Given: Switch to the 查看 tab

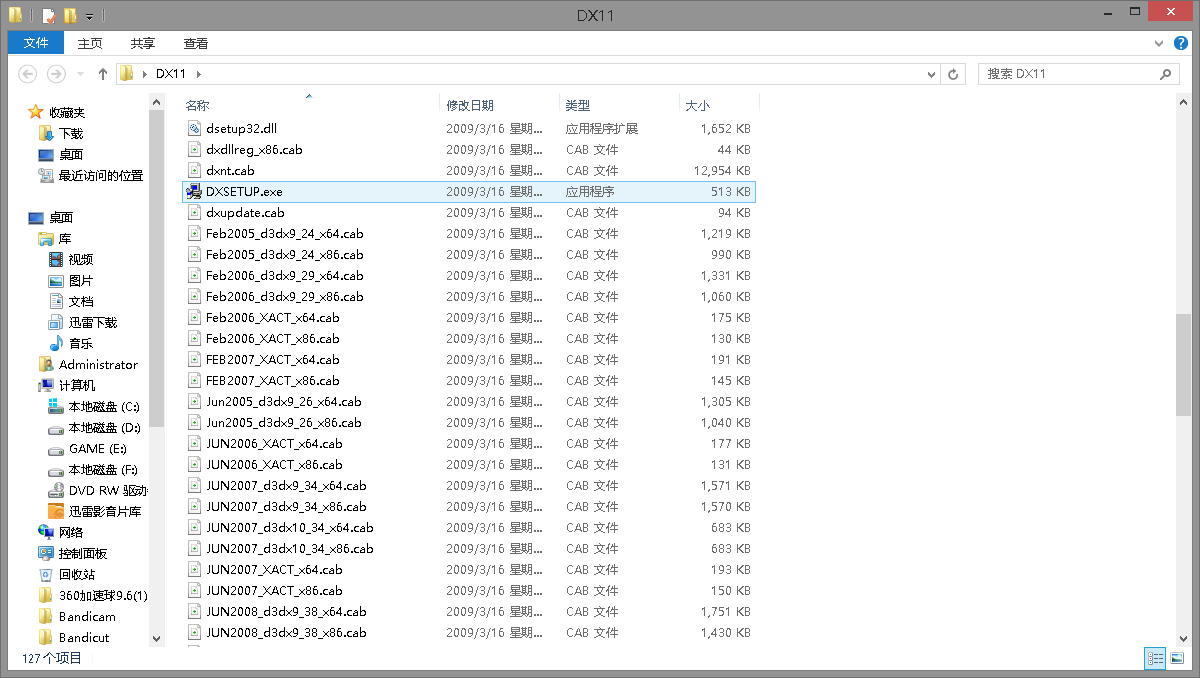Looking at the screenshot, I should pos(196,43).
